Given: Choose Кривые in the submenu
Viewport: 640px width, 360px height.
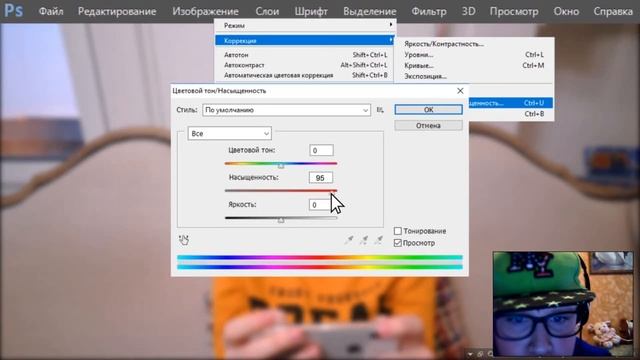Looking at the screenshot, I should pos(474,65).
